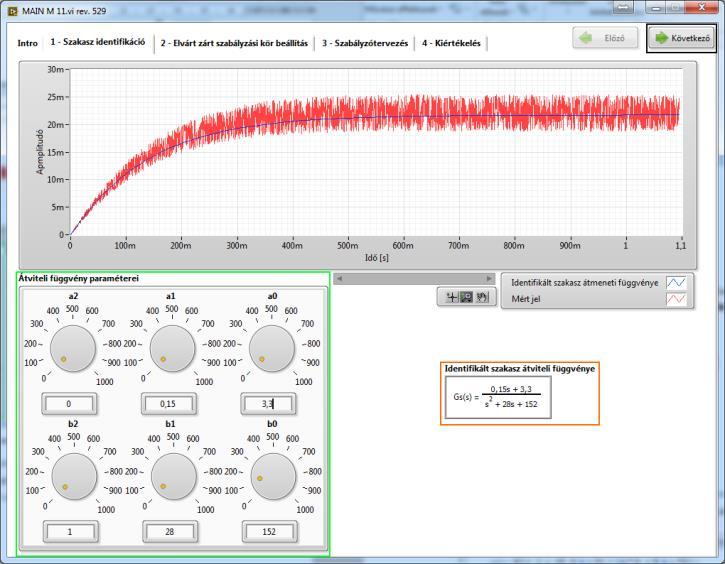The image size is (725, 564).
Task: Click Identifikált szakasz átviteli függvénye heading
Action: pyautogui.click(x=520, y=368)
